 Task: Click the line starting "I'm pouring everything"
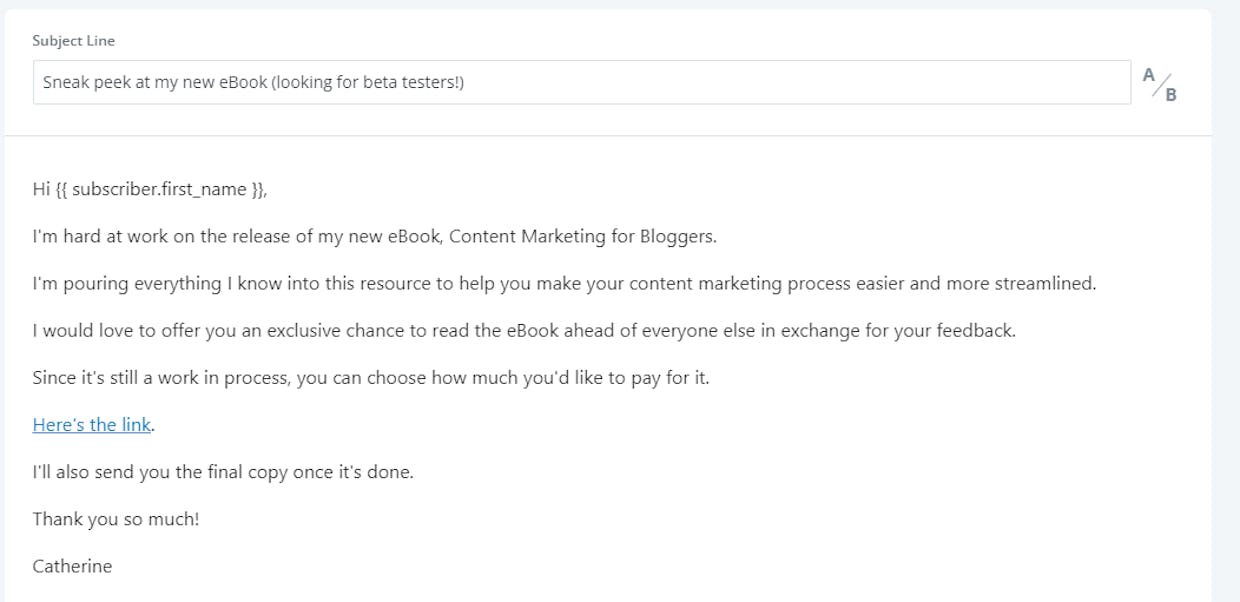click(x=565, y=283)
